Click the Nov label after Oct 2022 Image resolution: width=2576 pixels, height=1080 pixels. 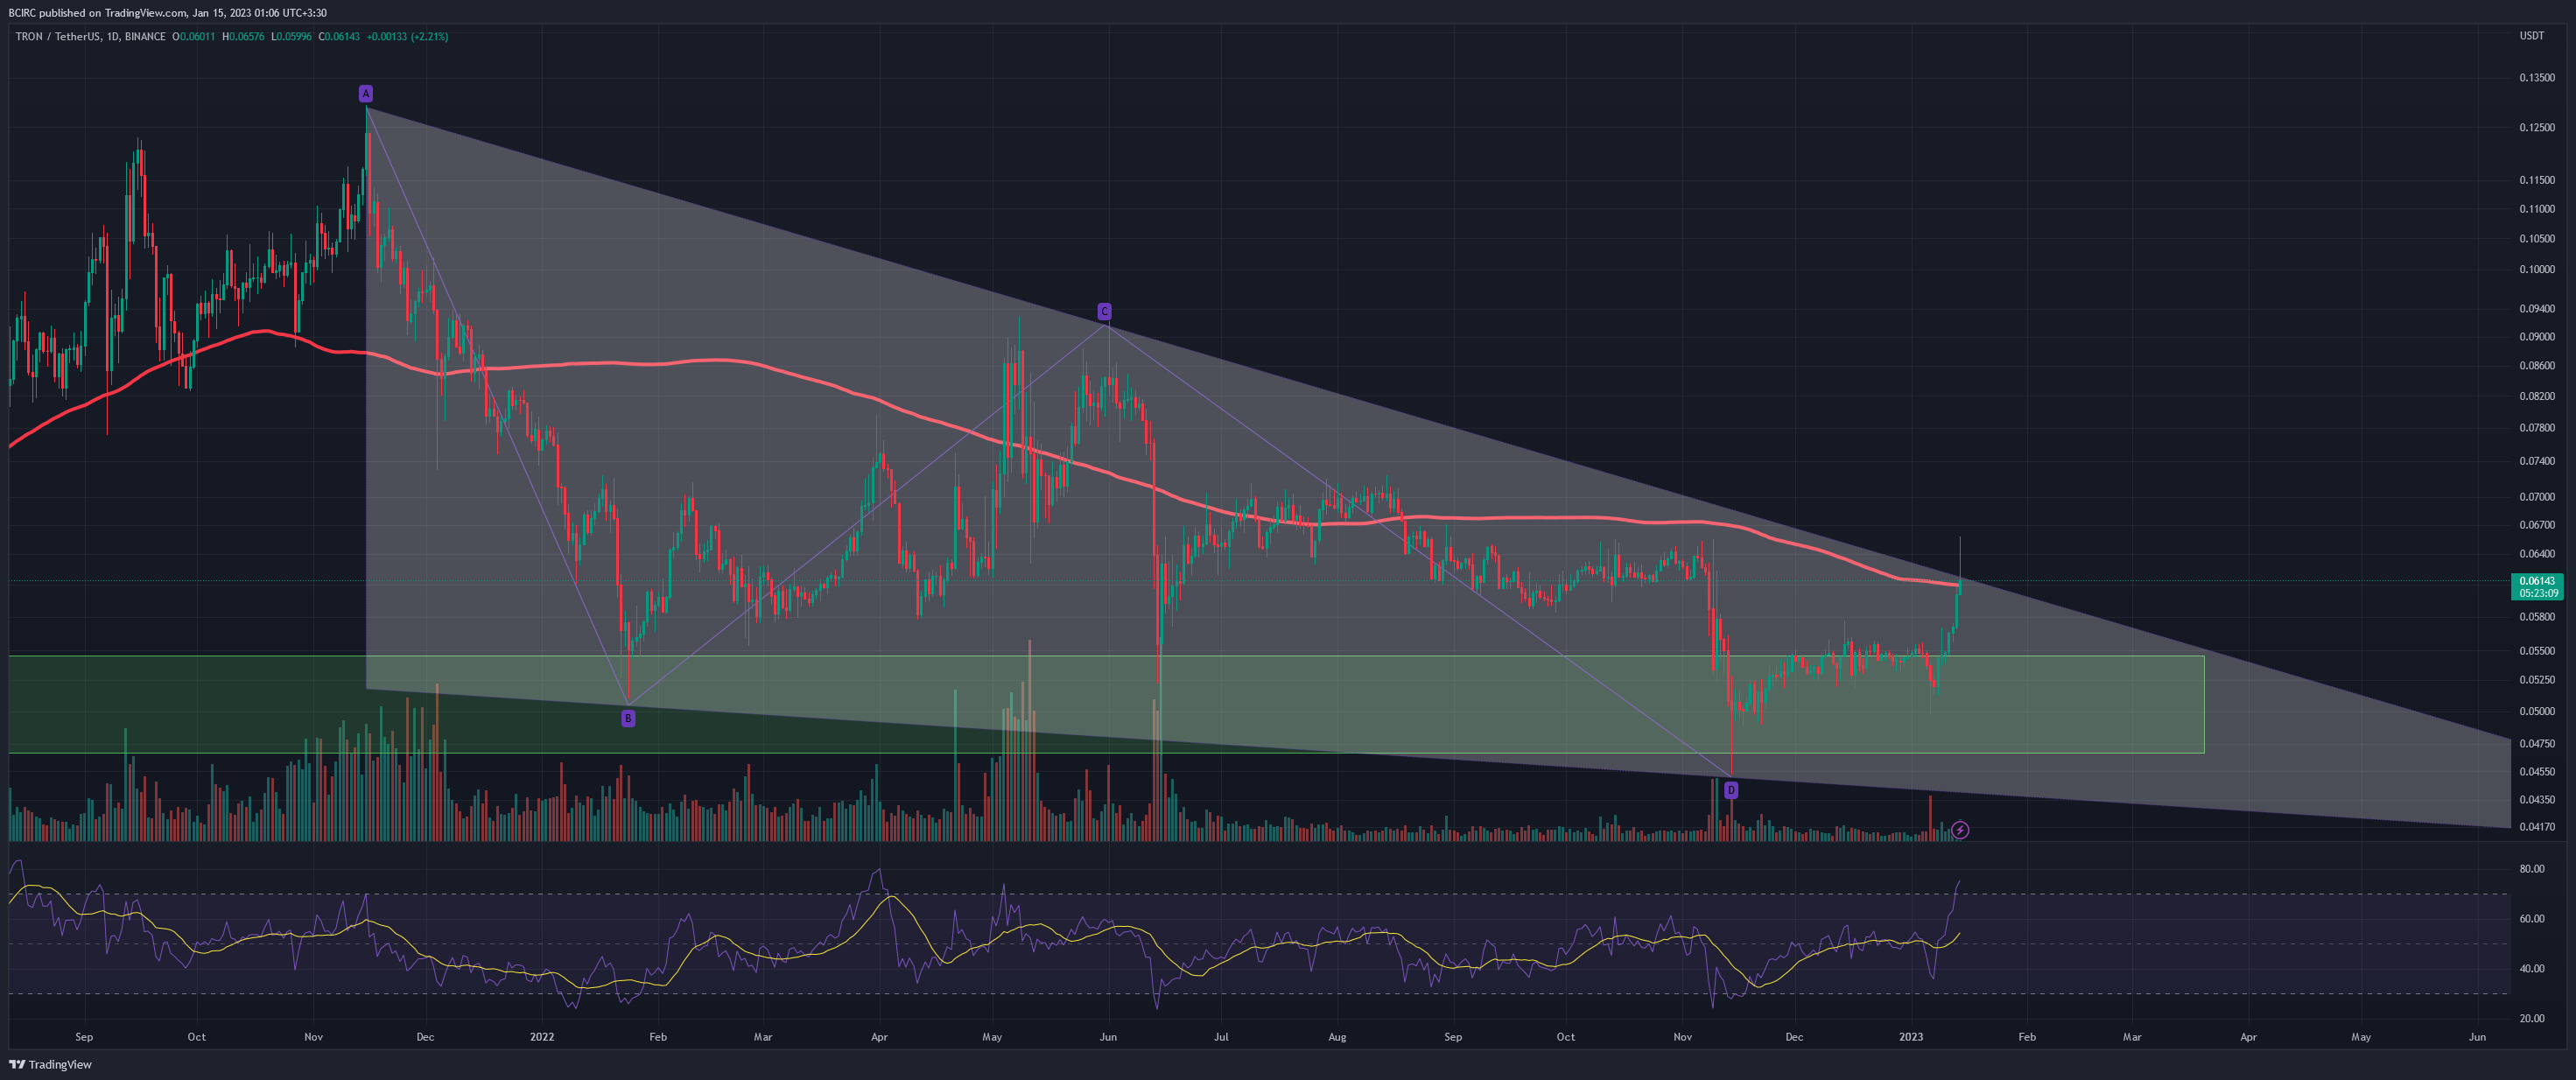pyautogui.click(x=1682, y=1037)
